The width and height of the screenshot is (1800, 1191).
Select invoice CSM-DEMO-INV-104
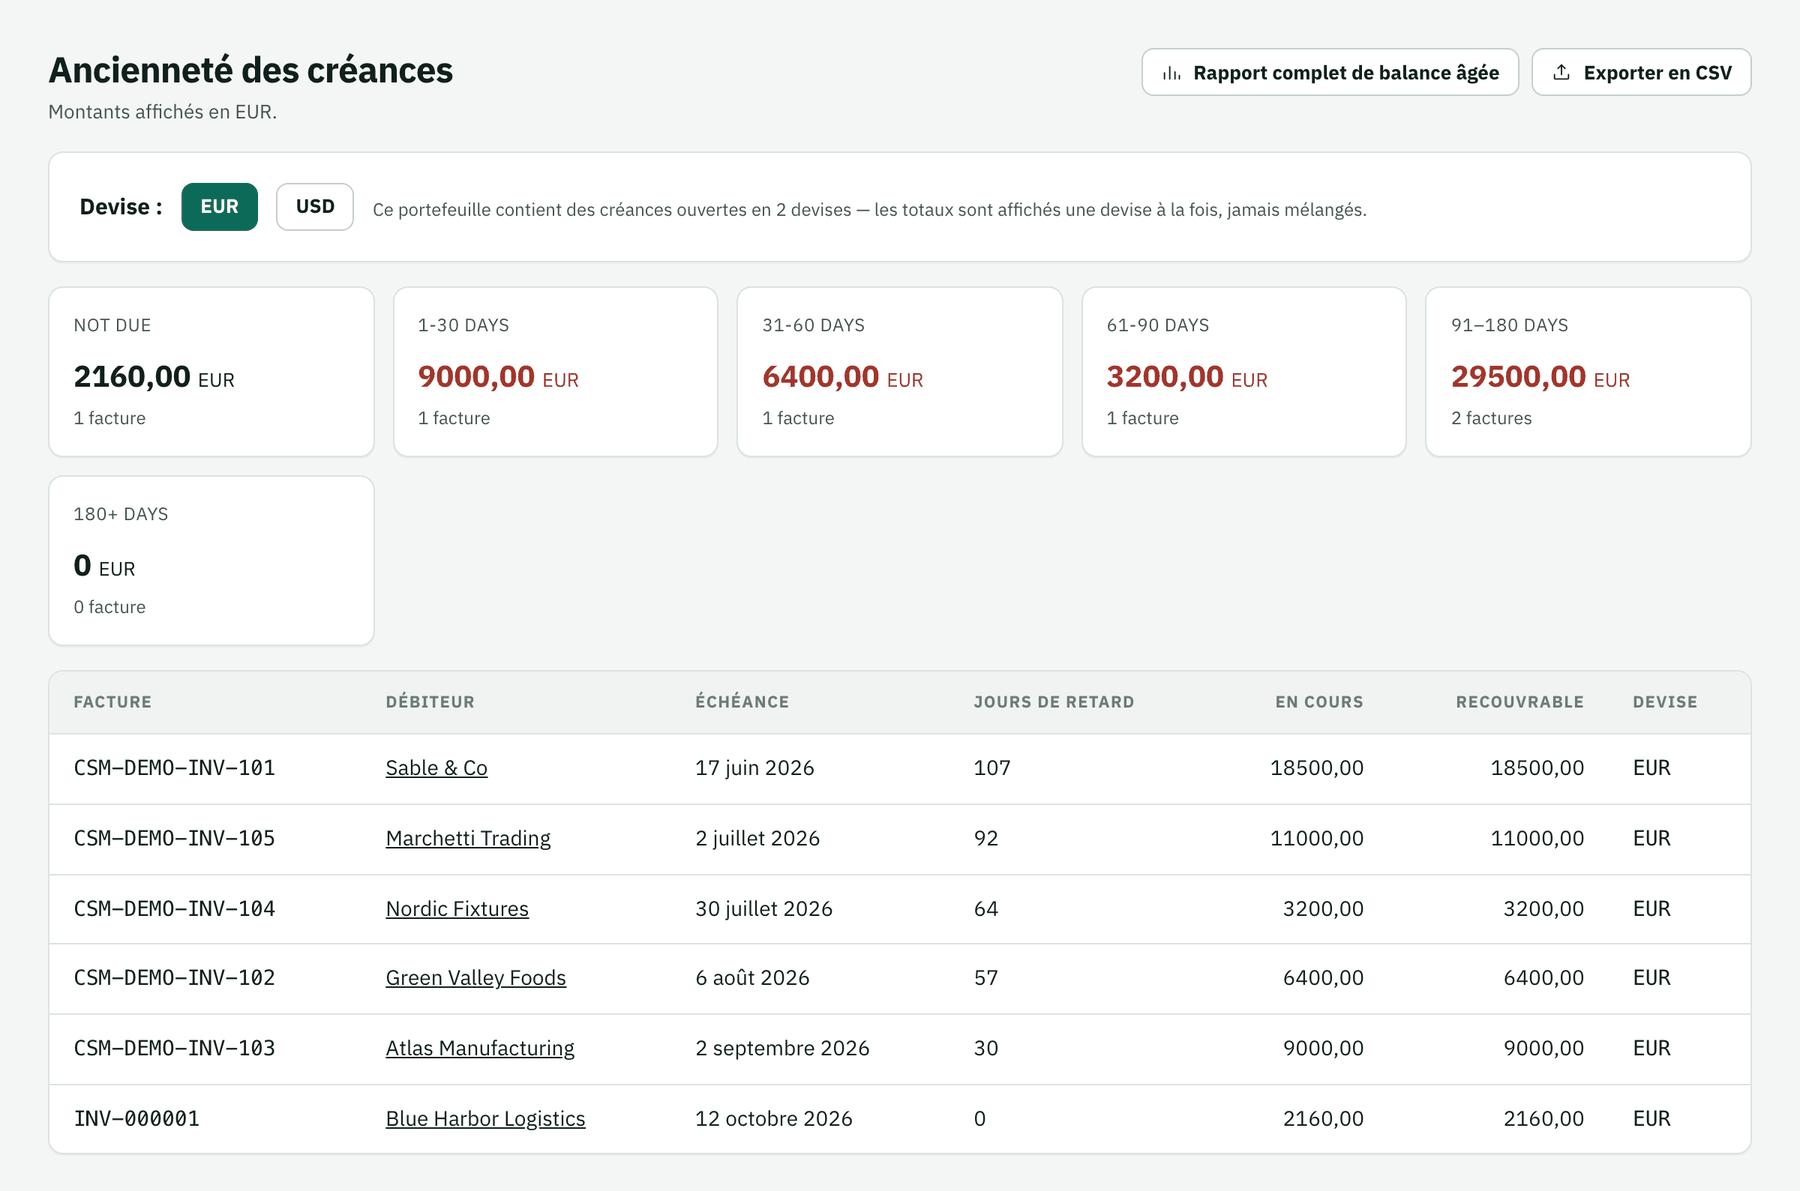[175, 909]
